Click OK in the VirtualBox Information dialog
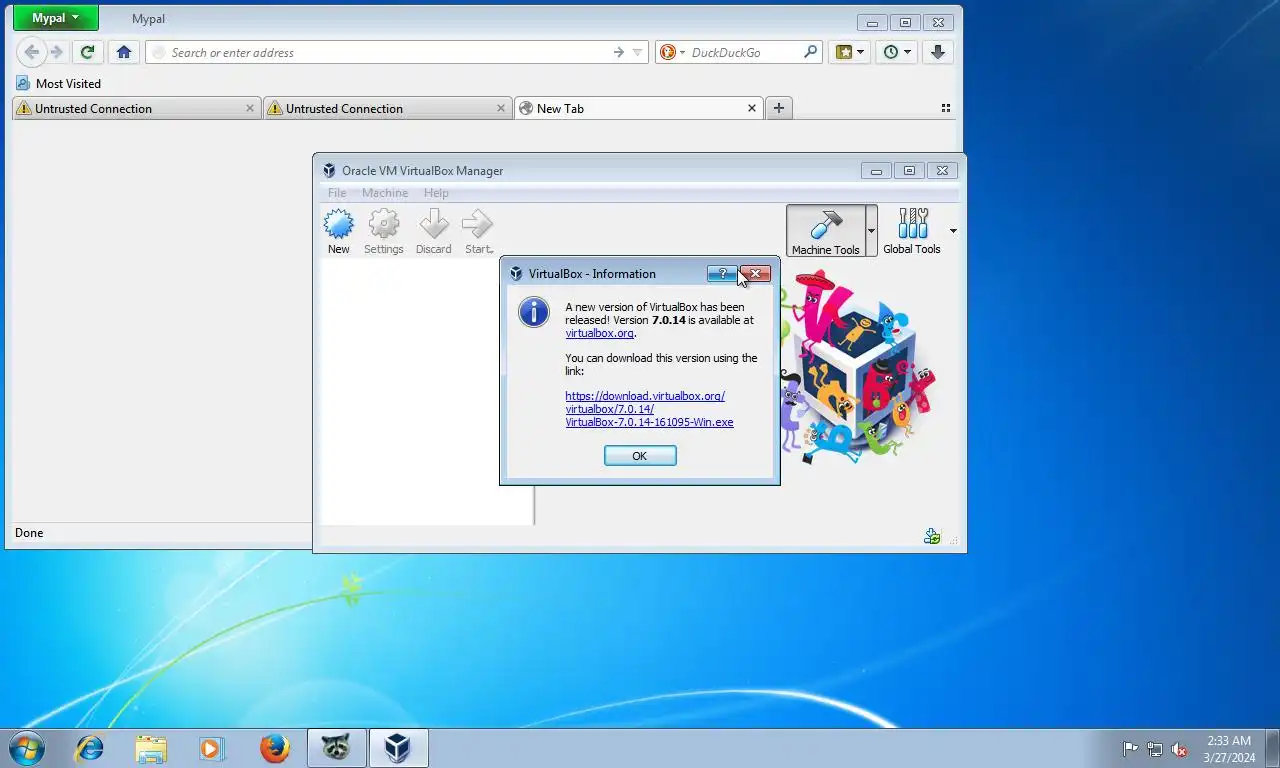The image size is (1280, 768). click(x=640, y=455)
